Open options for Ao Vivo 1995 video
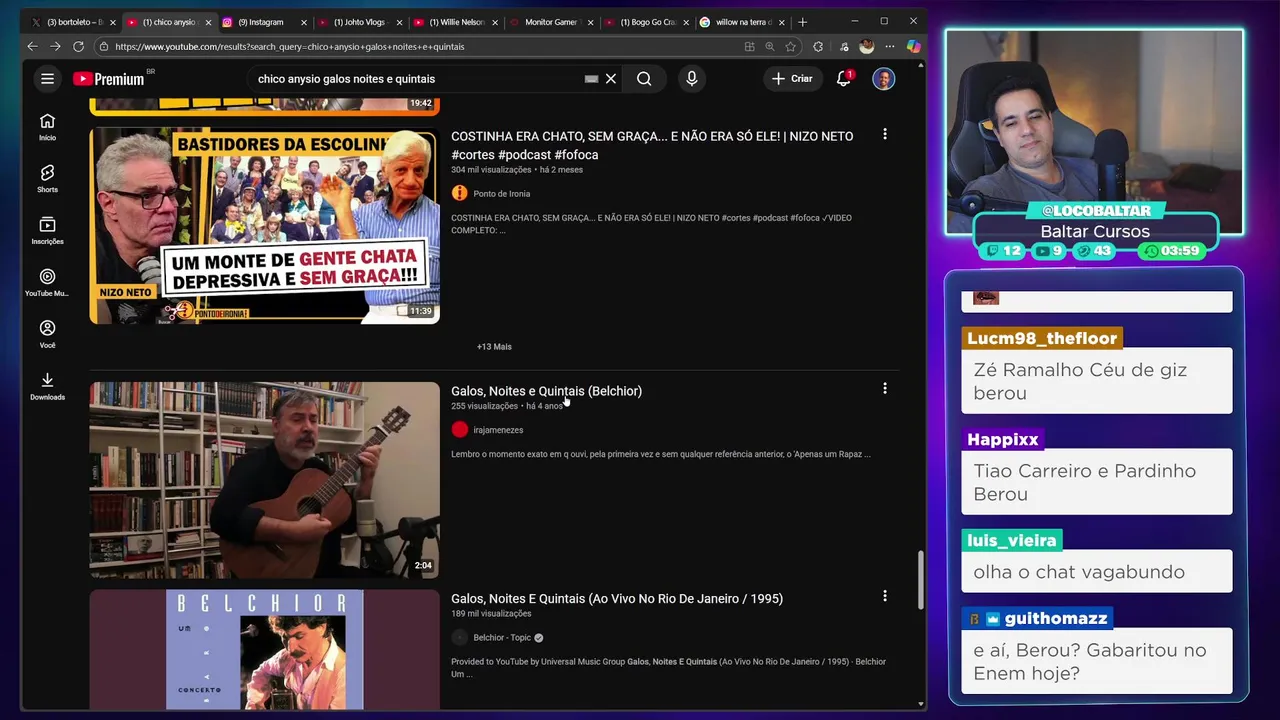The image size is (1280, 720). coord(884,596)
